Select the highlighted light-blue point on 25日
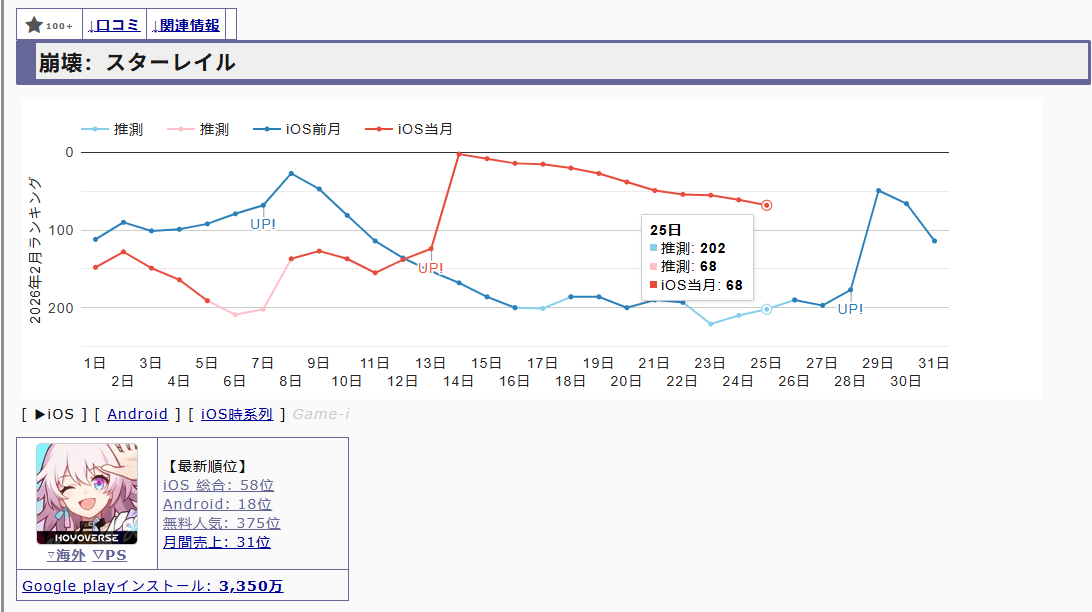 click(766, 309)
